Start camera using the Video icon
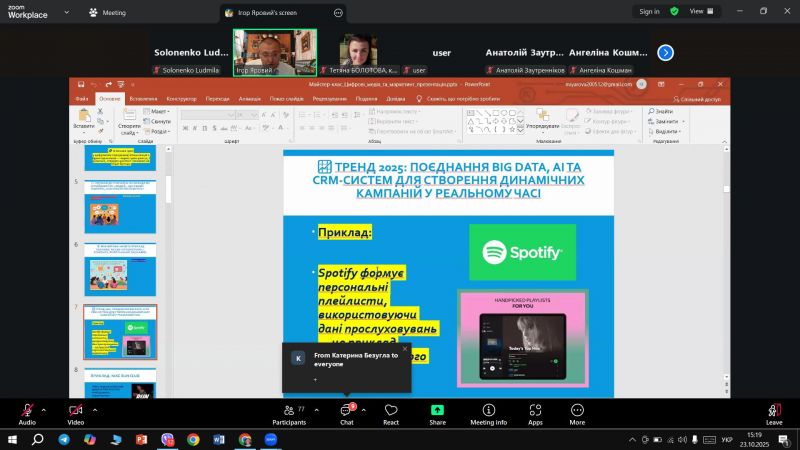 point(76,410)
